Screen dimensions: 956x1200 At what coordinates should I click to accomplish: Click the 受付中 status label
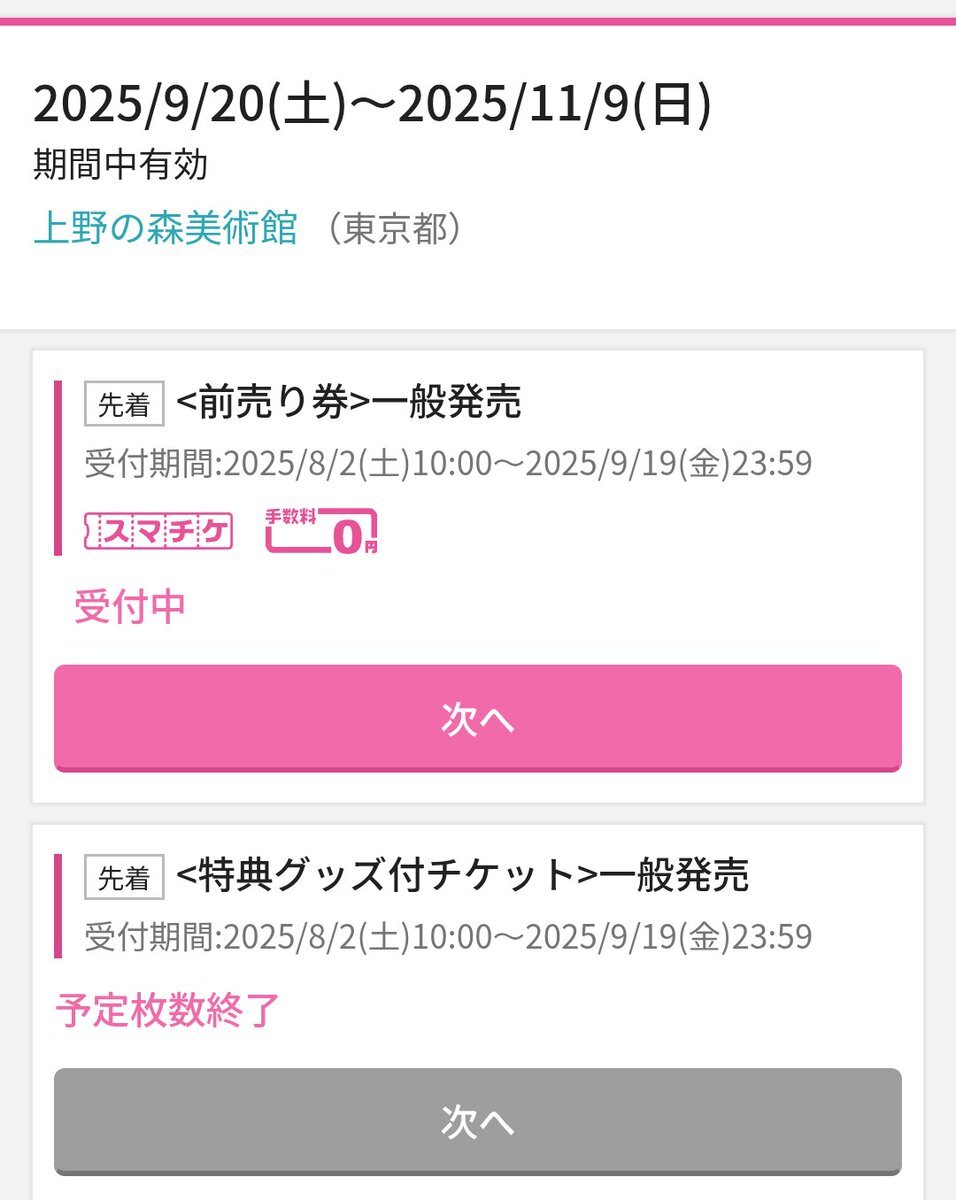click(130, 607)
